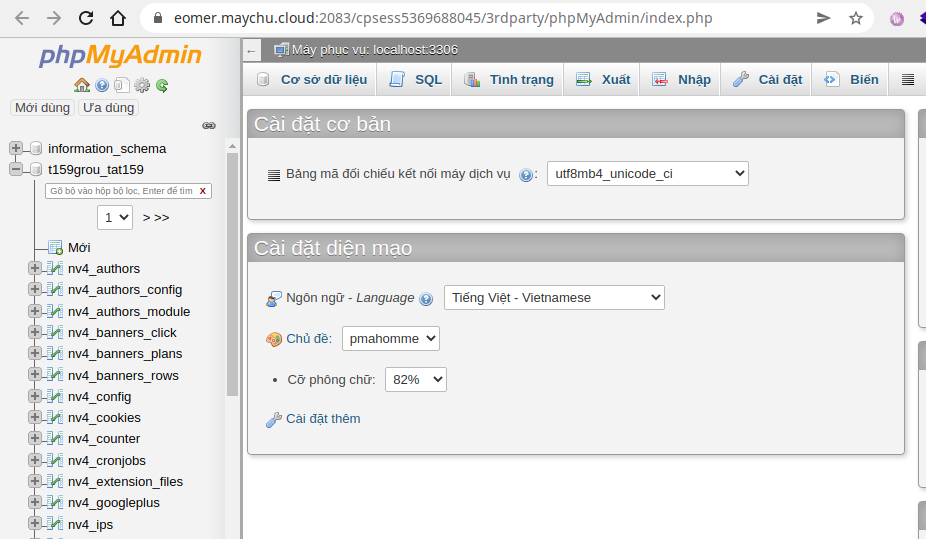Open the Cài đặt settings tab
This screenshot has height=539, width=926.
(x=767, y=80)
